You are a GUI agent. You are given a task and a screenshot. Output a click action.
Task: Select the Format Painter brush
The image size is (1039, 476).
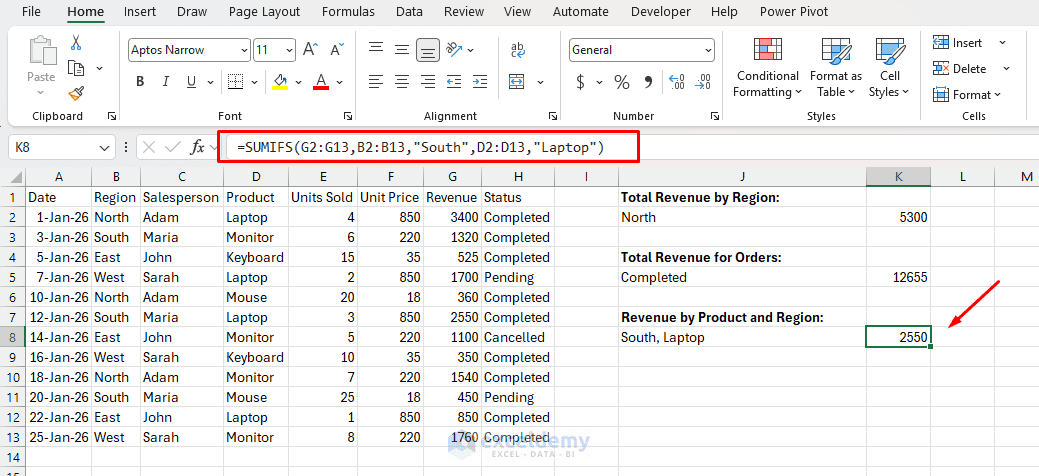coord(76,93)
